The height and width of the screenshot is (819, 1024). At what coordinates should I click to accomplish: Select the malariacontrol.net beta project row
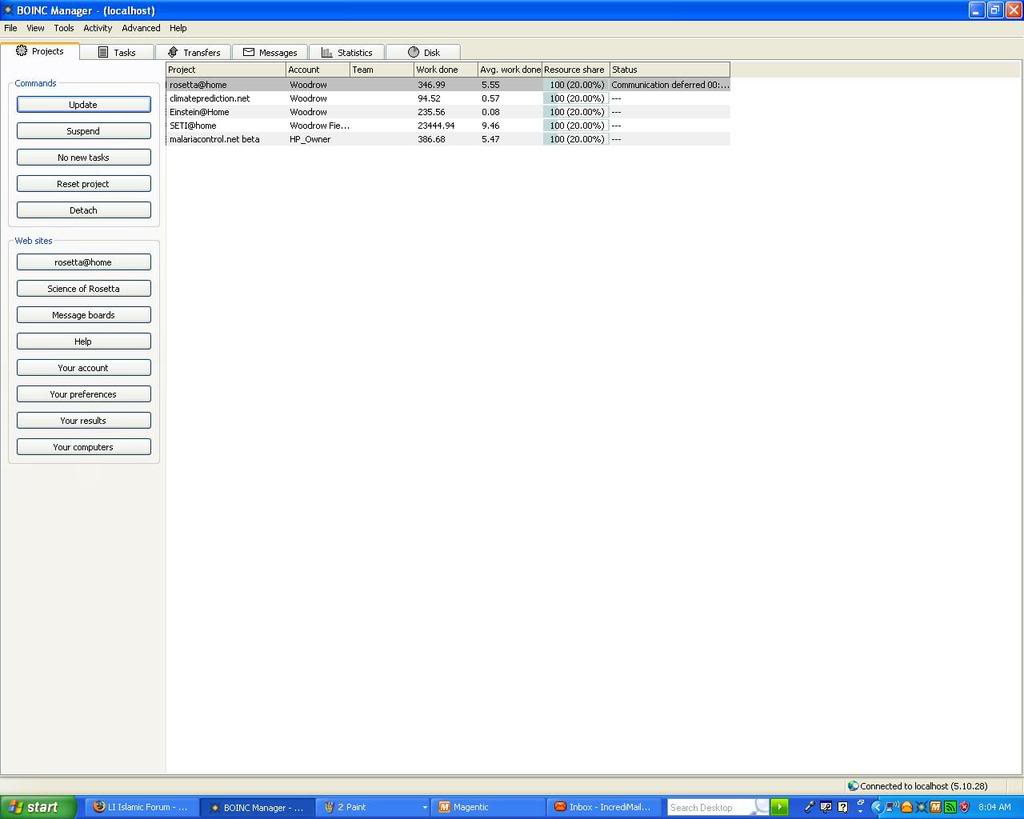448,139
